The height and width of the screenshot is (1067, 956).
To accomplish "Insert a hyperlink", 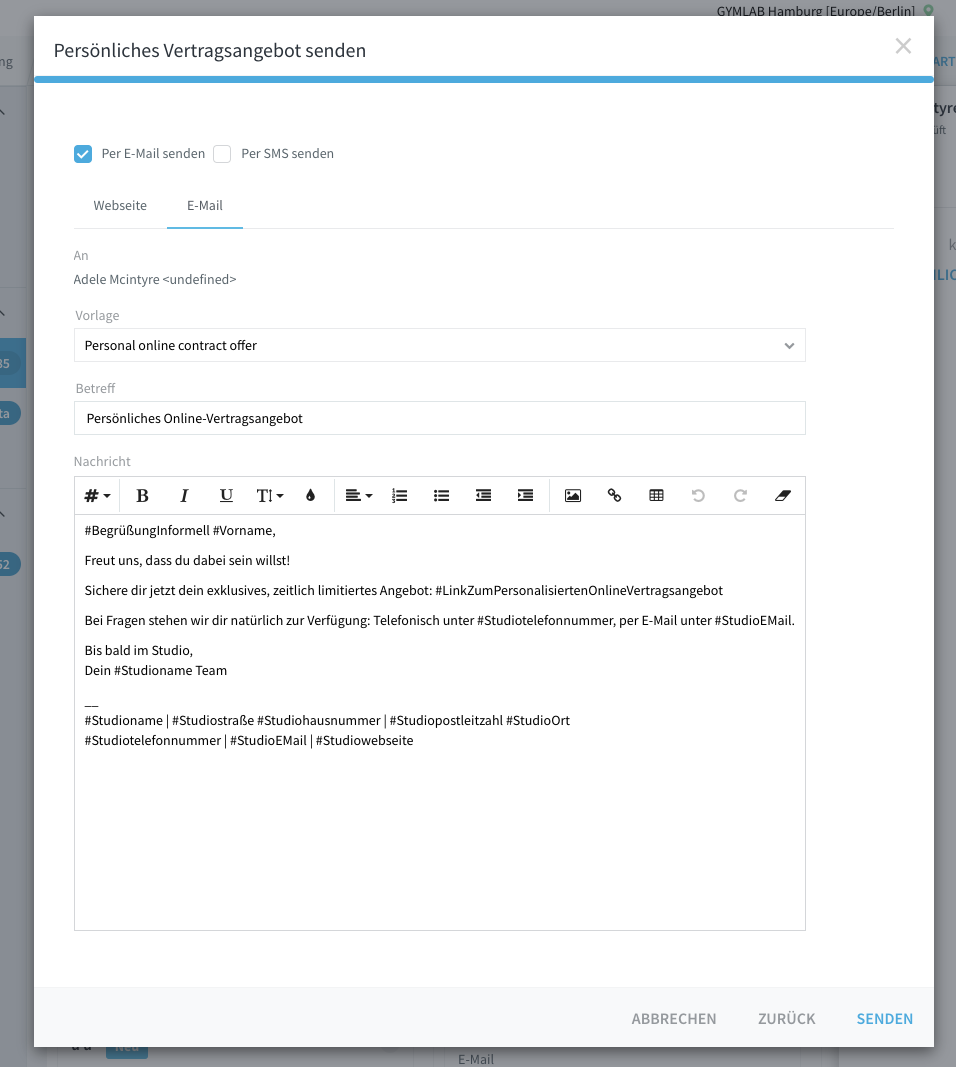I will point(614,495).
